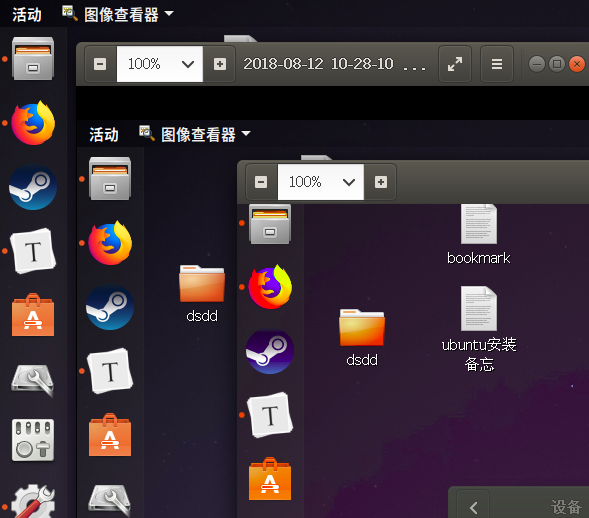Zoom out with the minus button in the header bar
This screenshot has height=518, width=589.
(100, 64)
